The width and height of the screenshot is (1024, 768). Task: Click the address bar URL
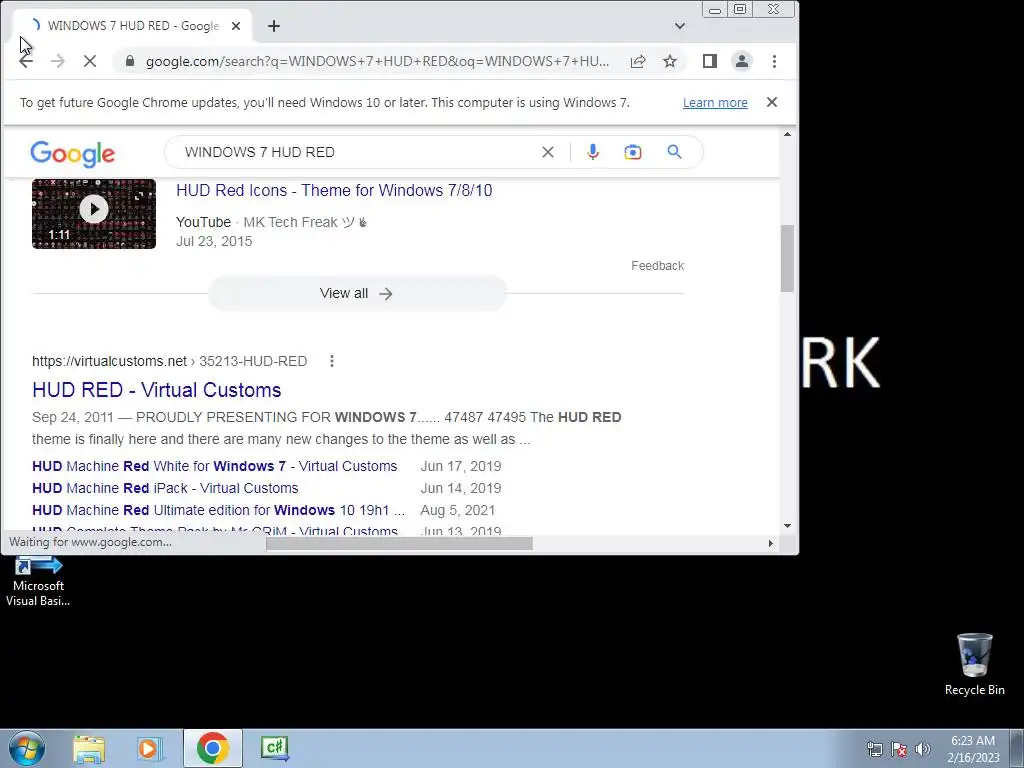coord(377,61)
